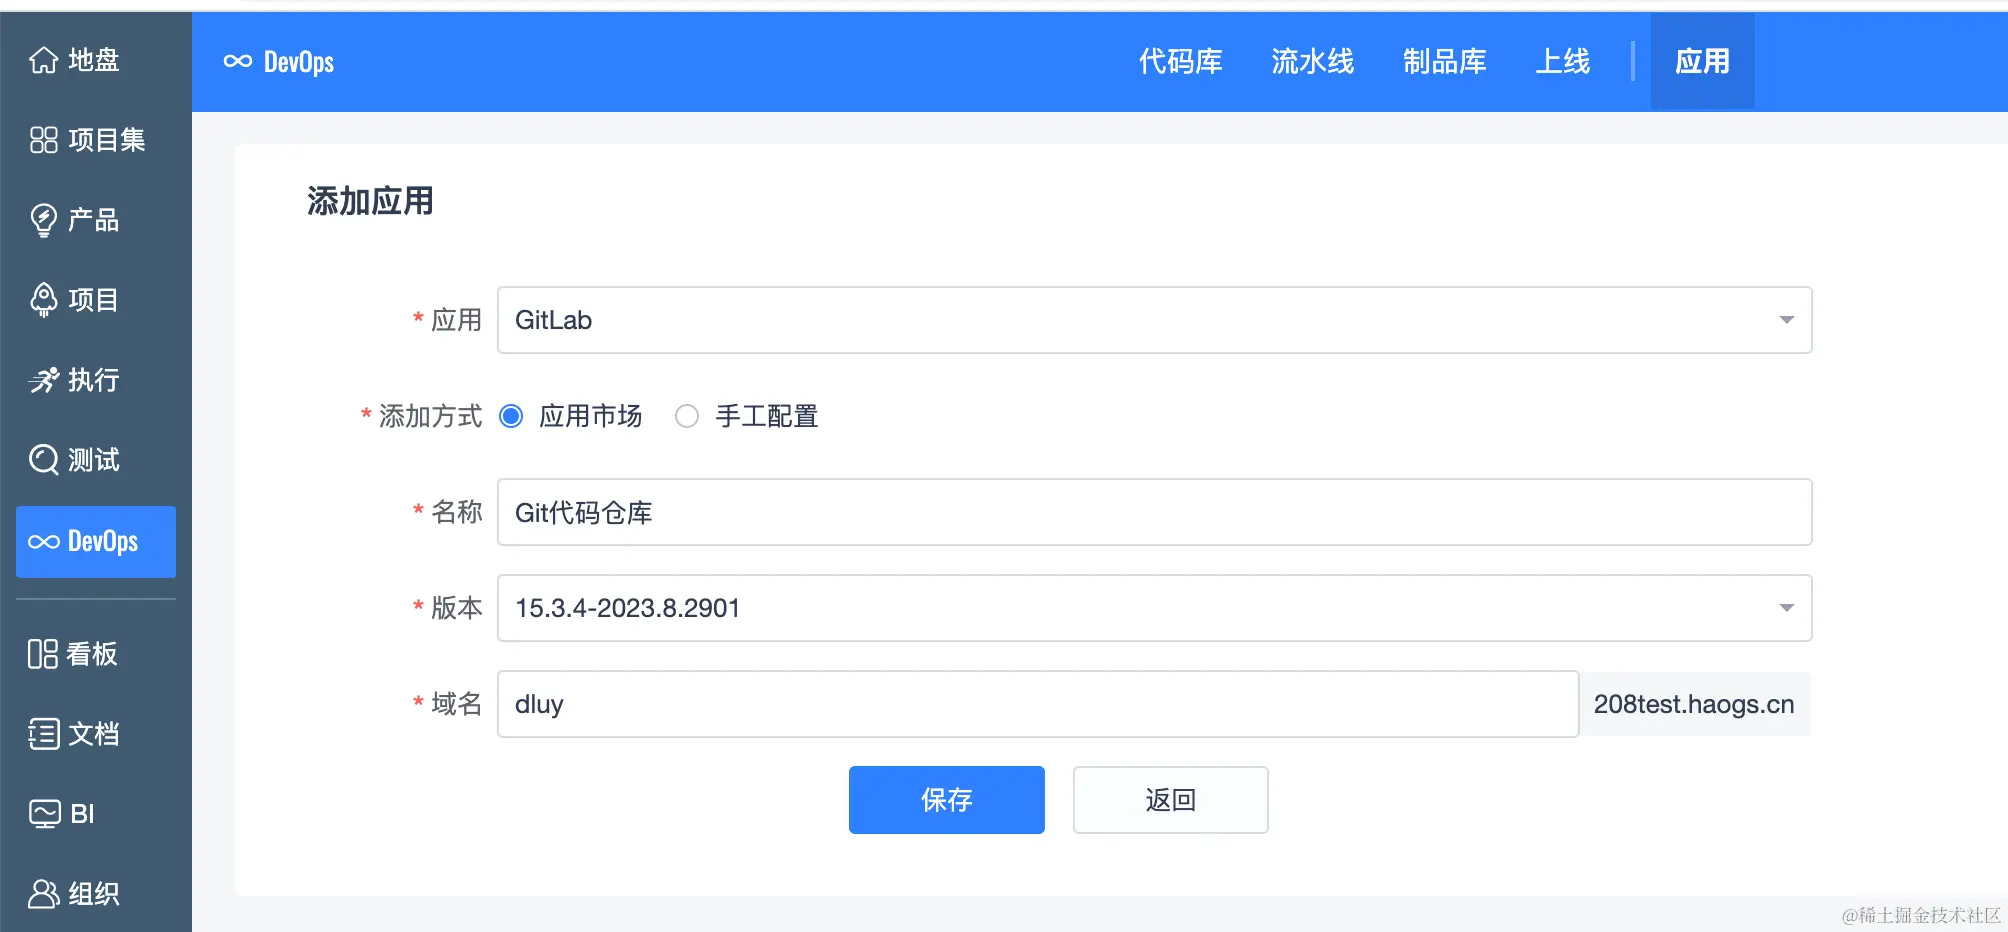
Task: Open 测试 via the magnifier icon
Action: [x=44, y=460]
